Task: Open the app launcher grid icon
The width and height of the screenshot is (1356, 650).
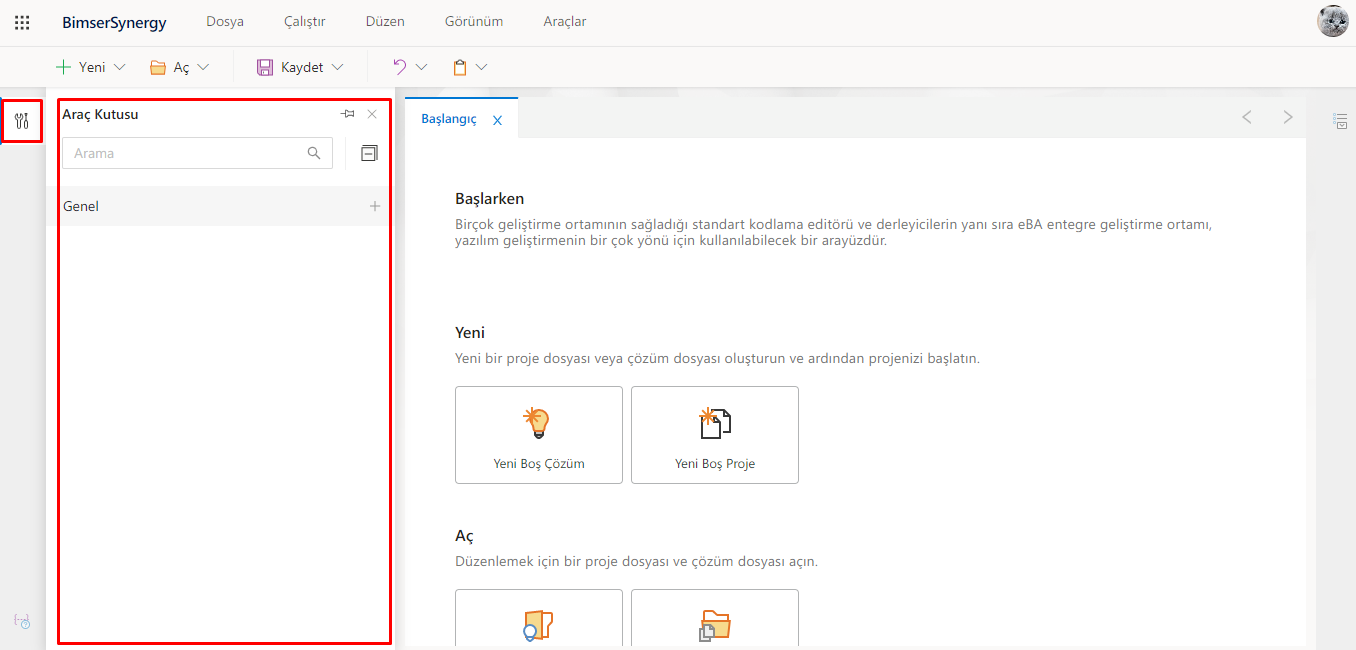Action: click(x=22, y=22)
